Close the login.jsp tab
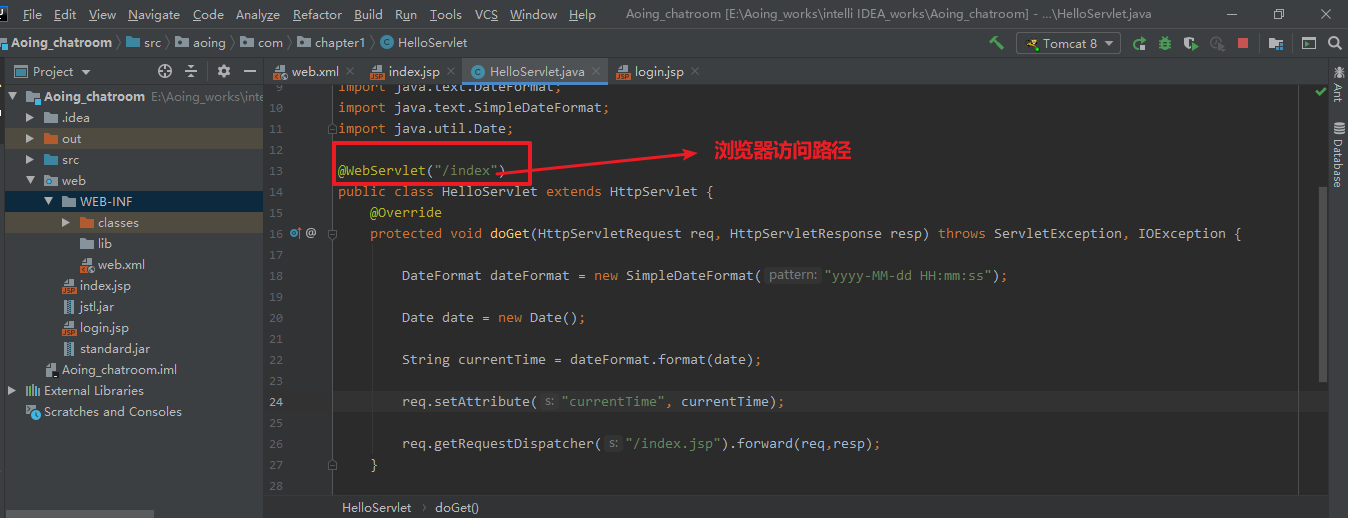Viewport: 1348px width, 518px height. click(x=695, y=72)
